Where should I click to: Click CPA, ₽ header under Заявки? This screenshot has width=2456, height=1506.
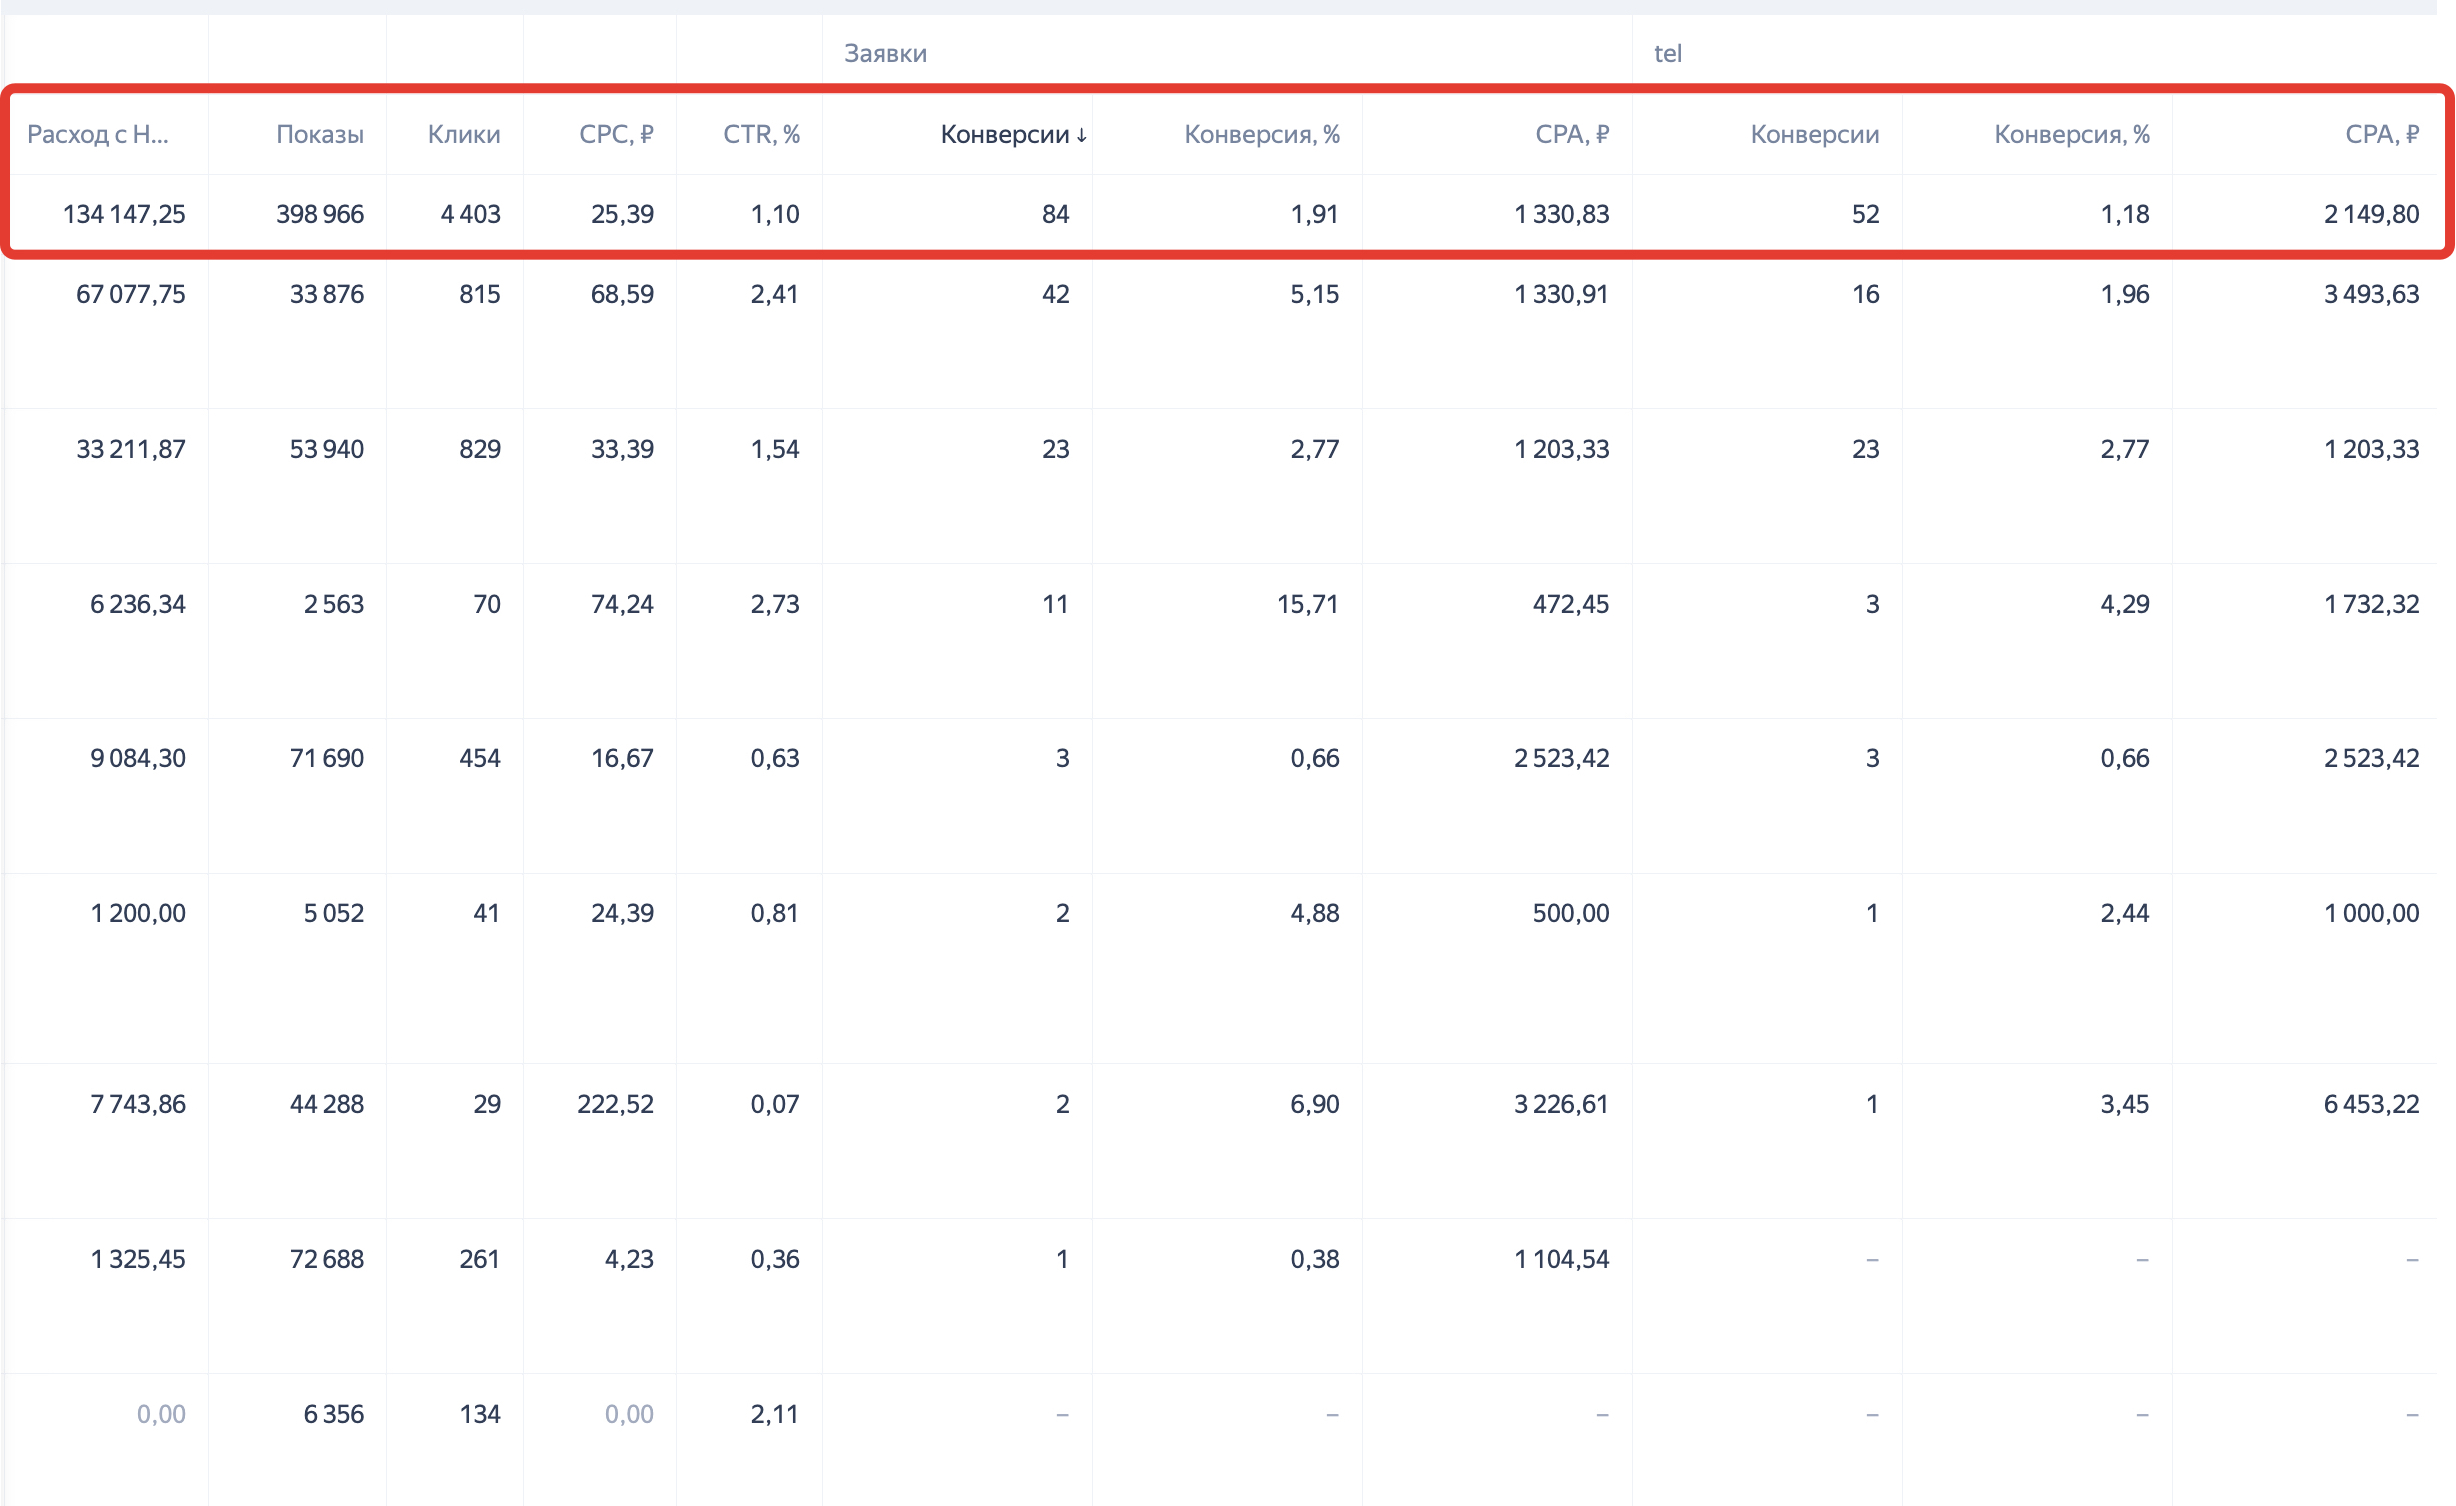1571,134
